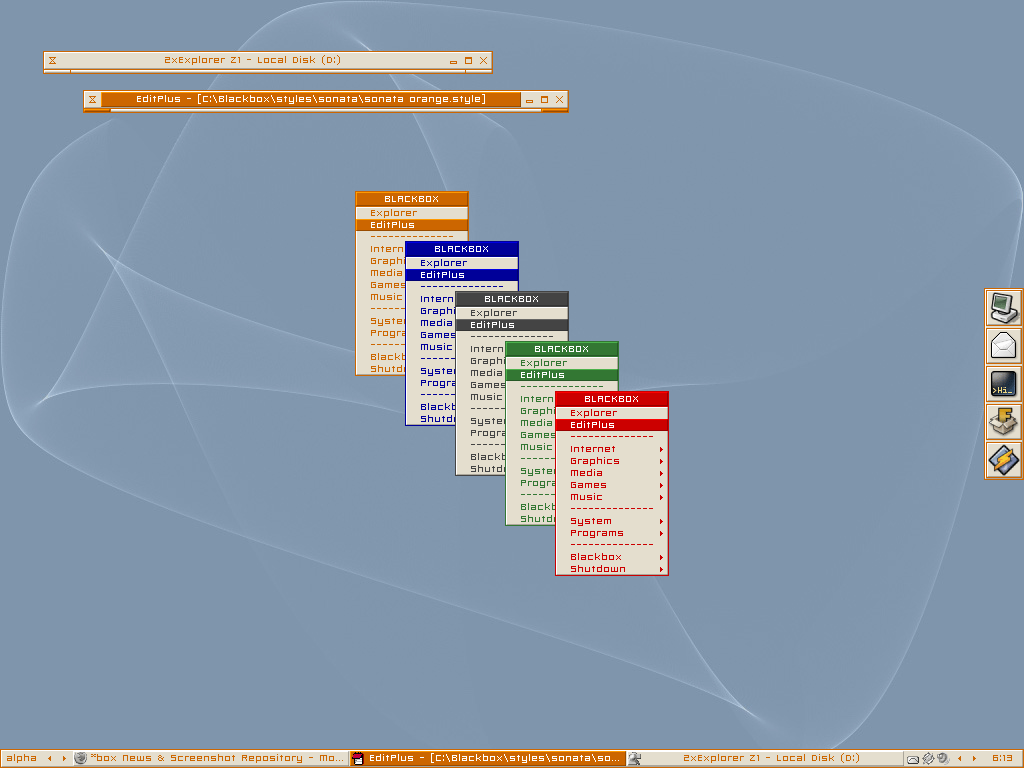Expand System submenu in the red menu

click(611, 521)
